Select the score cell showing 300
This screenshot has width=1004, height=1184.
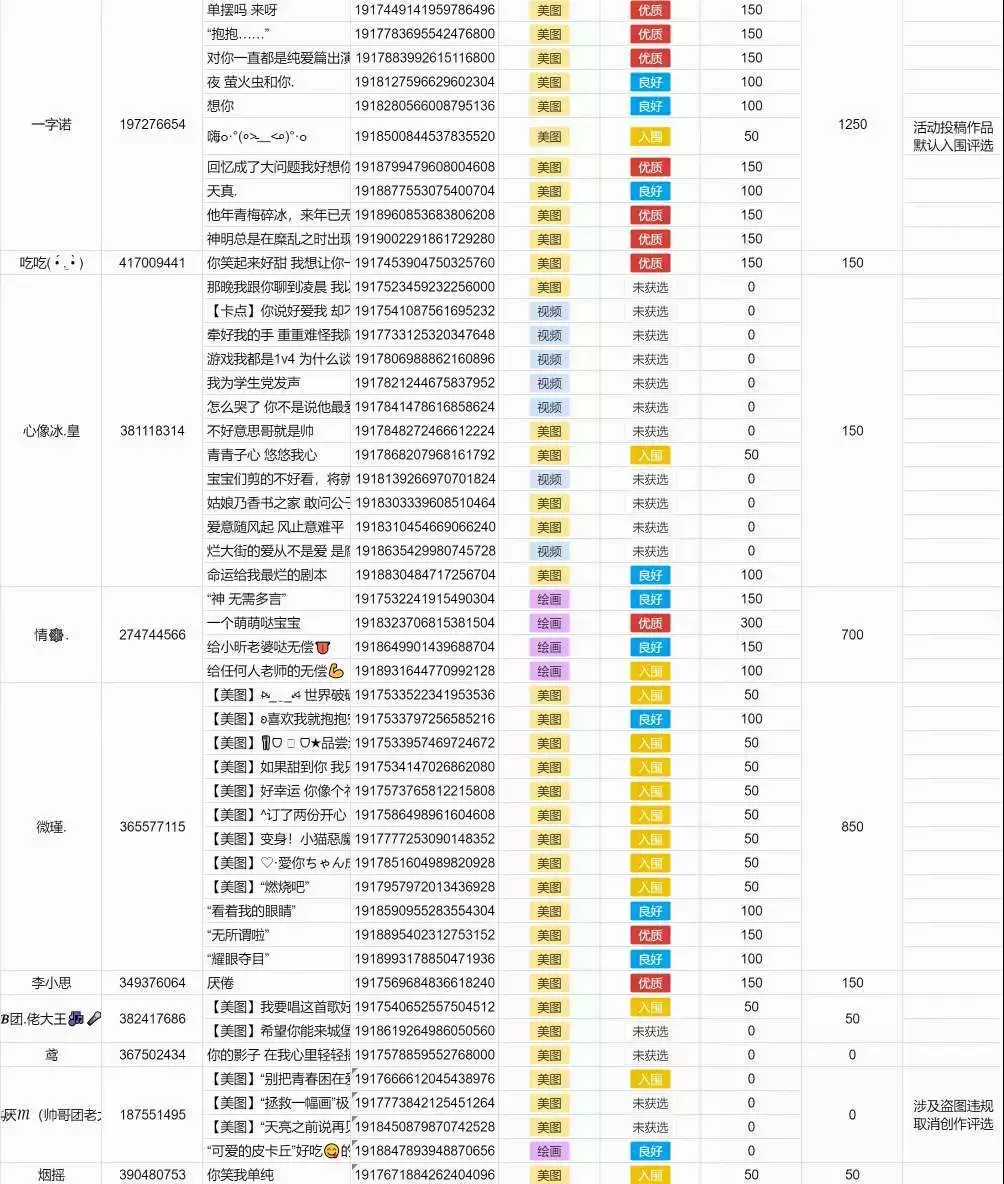tap(751, 623)
